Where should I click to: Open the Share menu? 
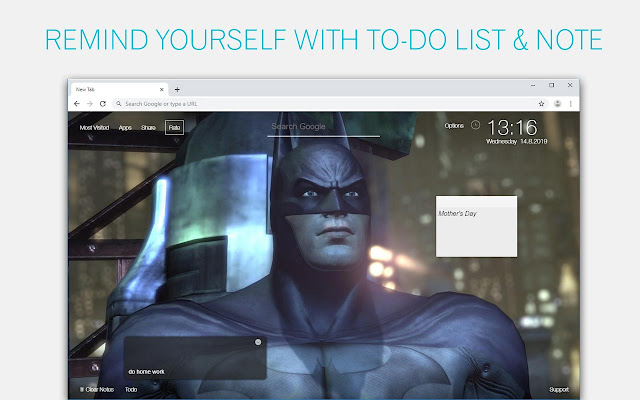point(148,127)
